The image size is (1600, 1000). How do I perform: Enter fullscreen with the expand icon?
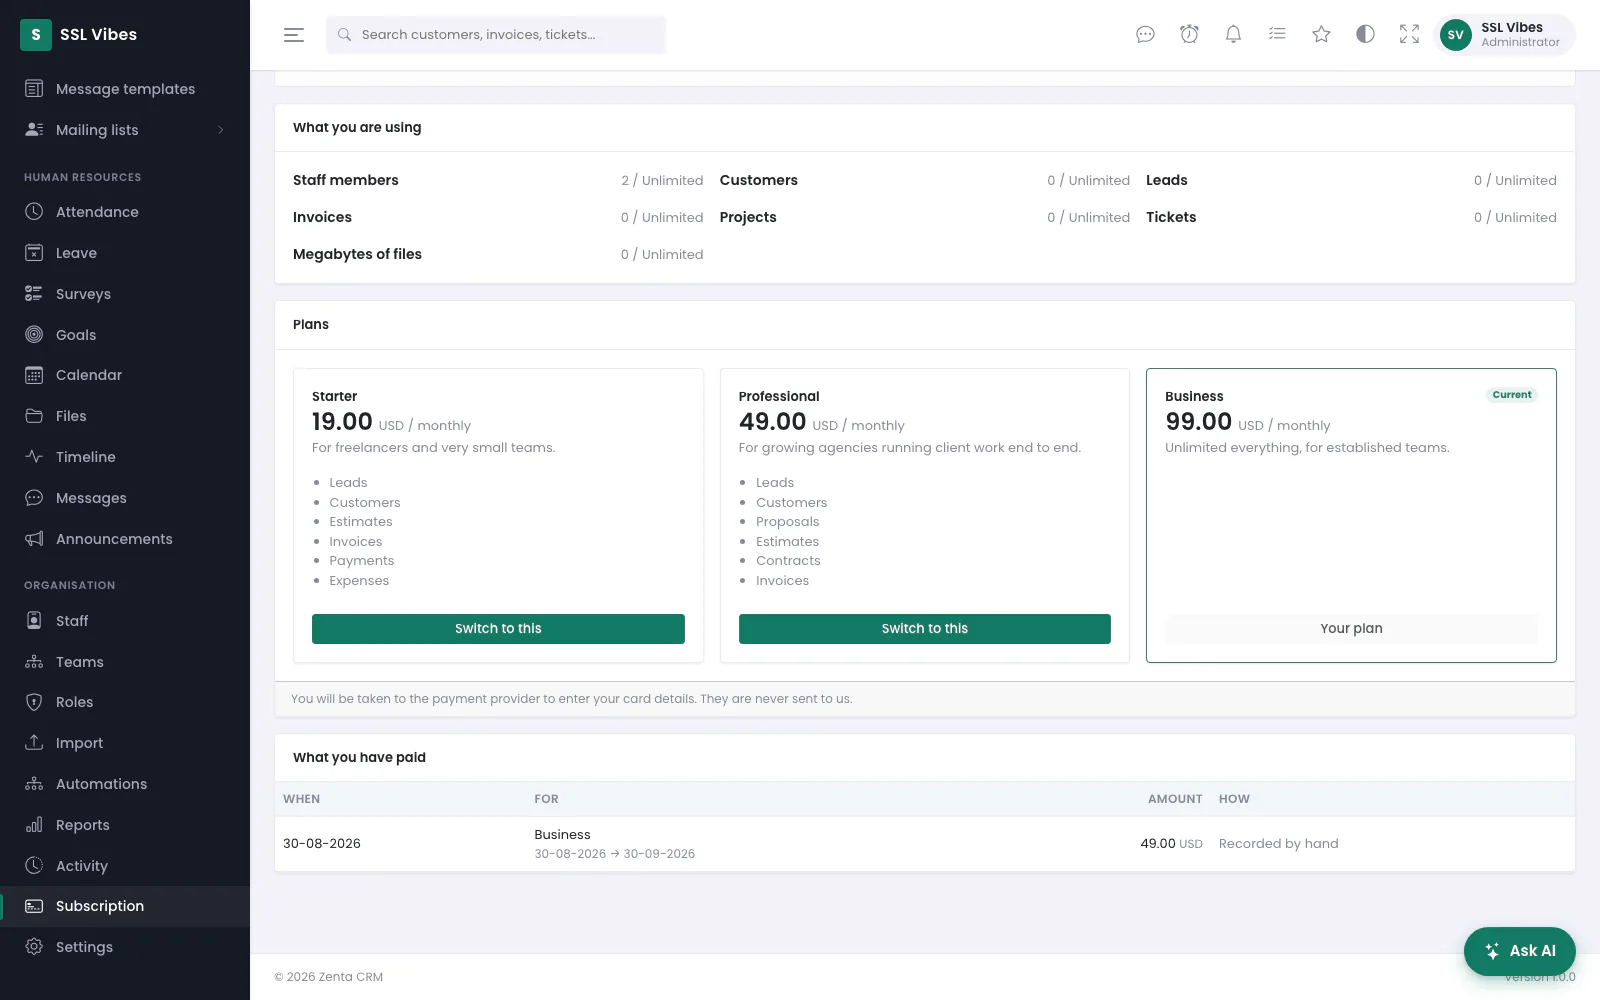1409,35
